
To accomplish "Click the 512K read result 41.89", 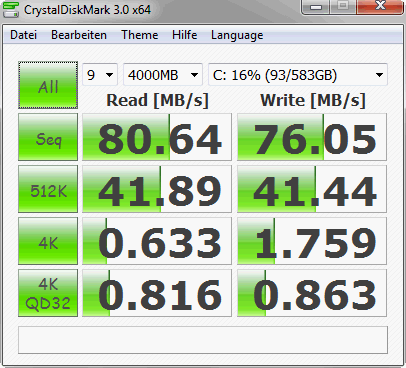I will (x=157, y=189).
